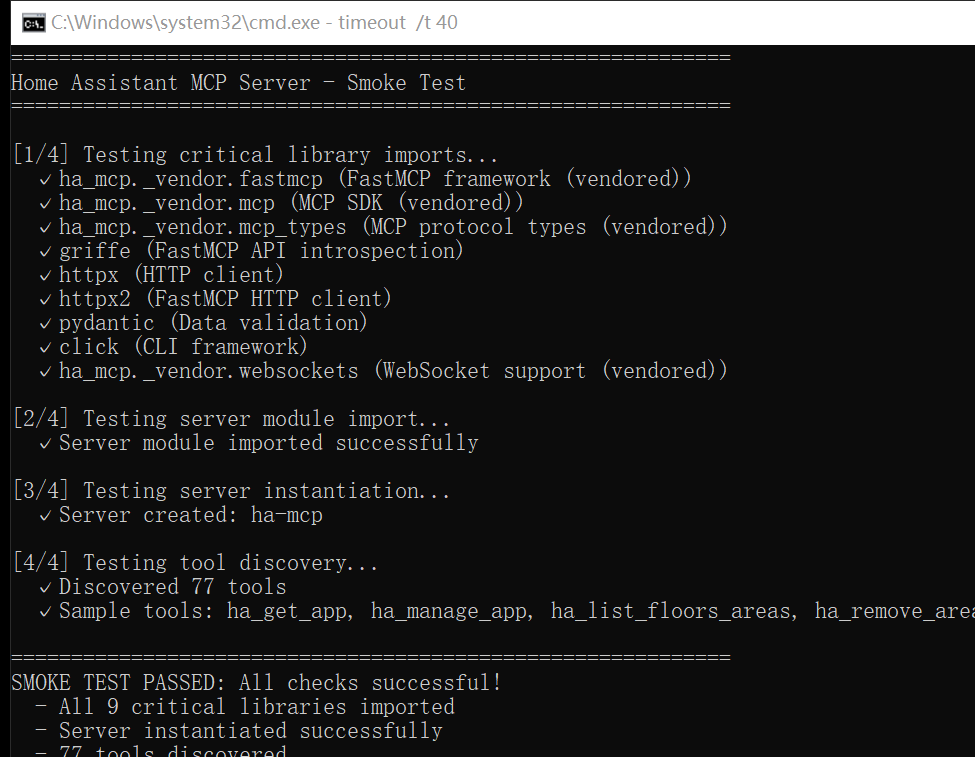Click the 'click (CLI framework)' line
Viewport: 975px width, 757px height.
pyautogui.click(x=173, y=346)
